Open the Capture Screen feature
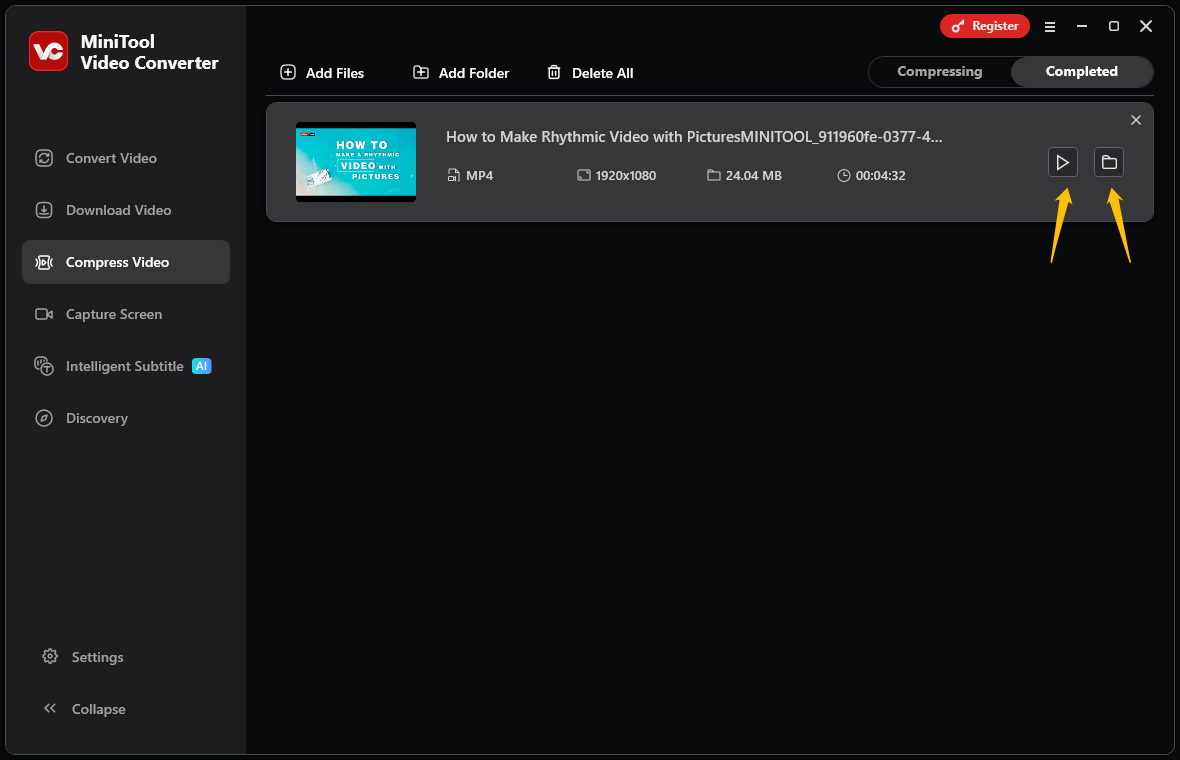Image resolution: width=1180 pixels, height=760 pixels. point(44,314)
